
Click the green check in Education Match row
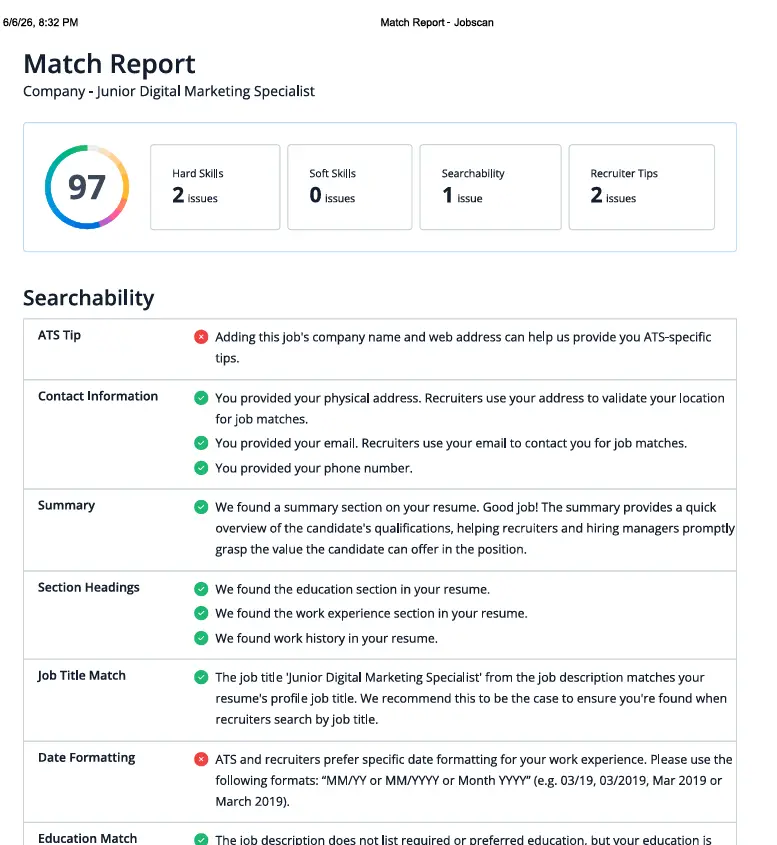(201, 839)
